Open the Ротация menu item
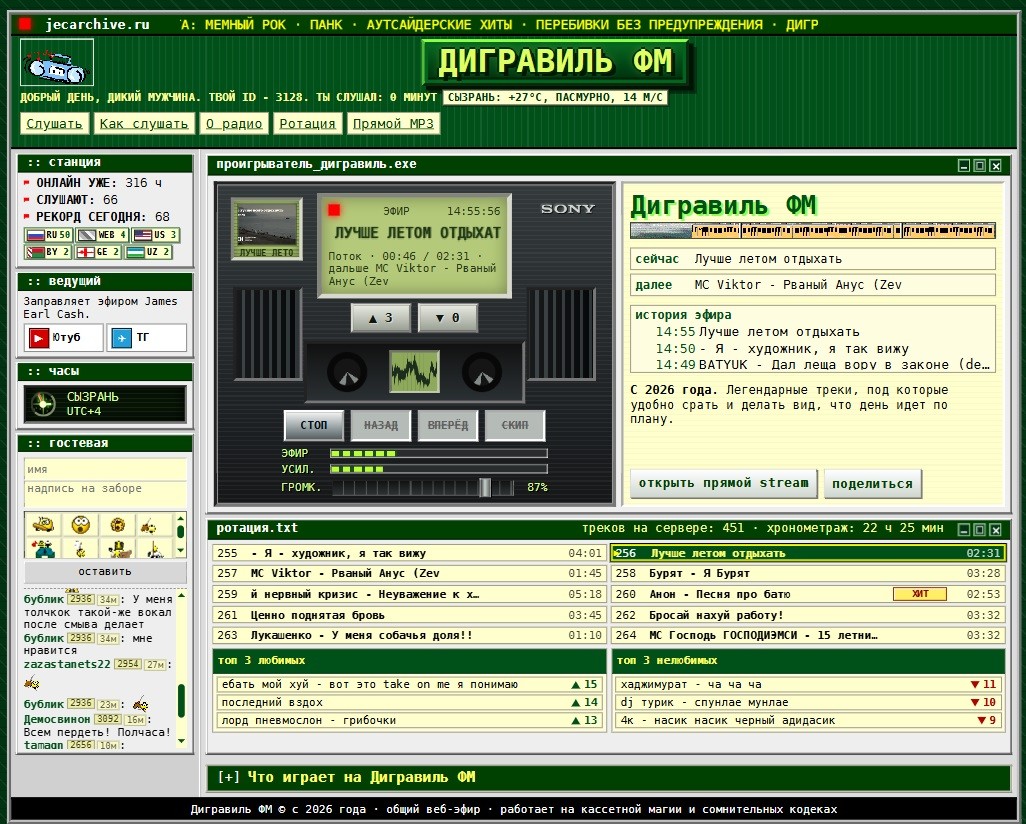Image resolution: width=1026 pixels, height=824 pixels. (308, 124)
